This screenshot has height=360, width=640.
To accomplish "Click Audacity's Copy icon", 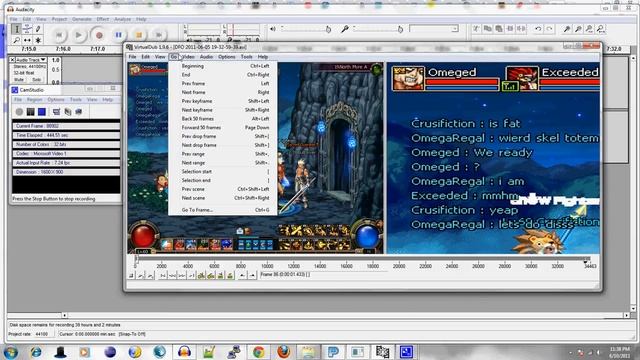I will coord(487,29).
